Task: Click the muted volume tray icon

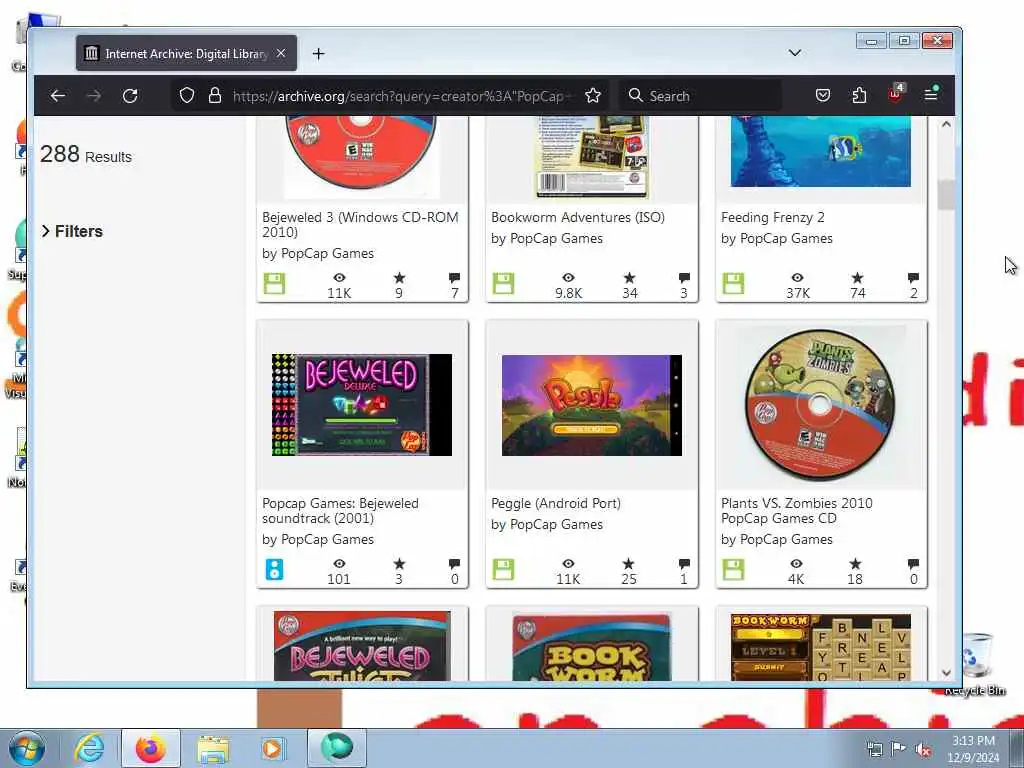Action: (x=923, y=750)
